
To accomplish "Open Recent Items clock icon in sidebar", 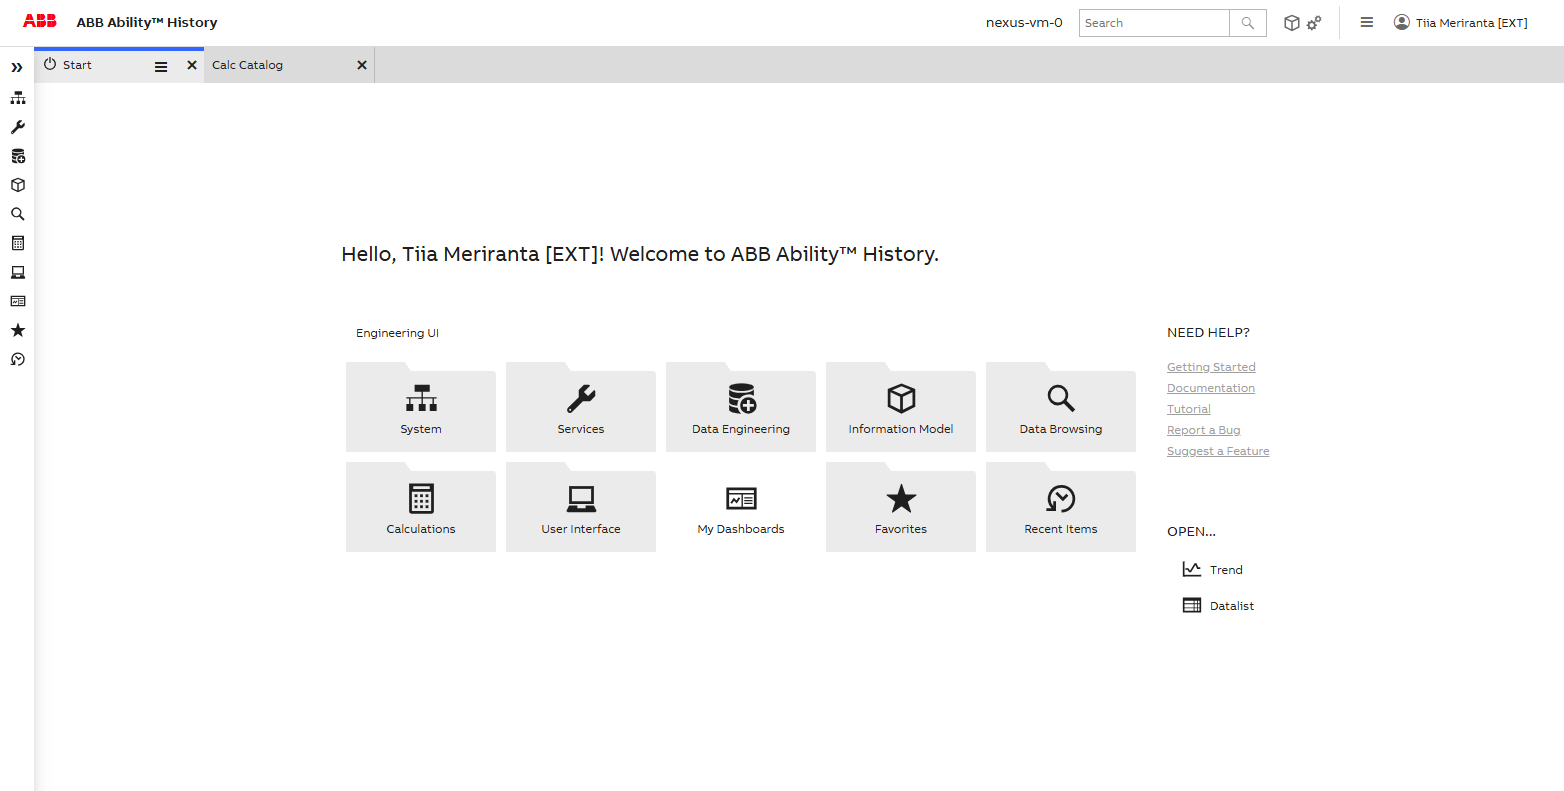I will coord(17,359).
